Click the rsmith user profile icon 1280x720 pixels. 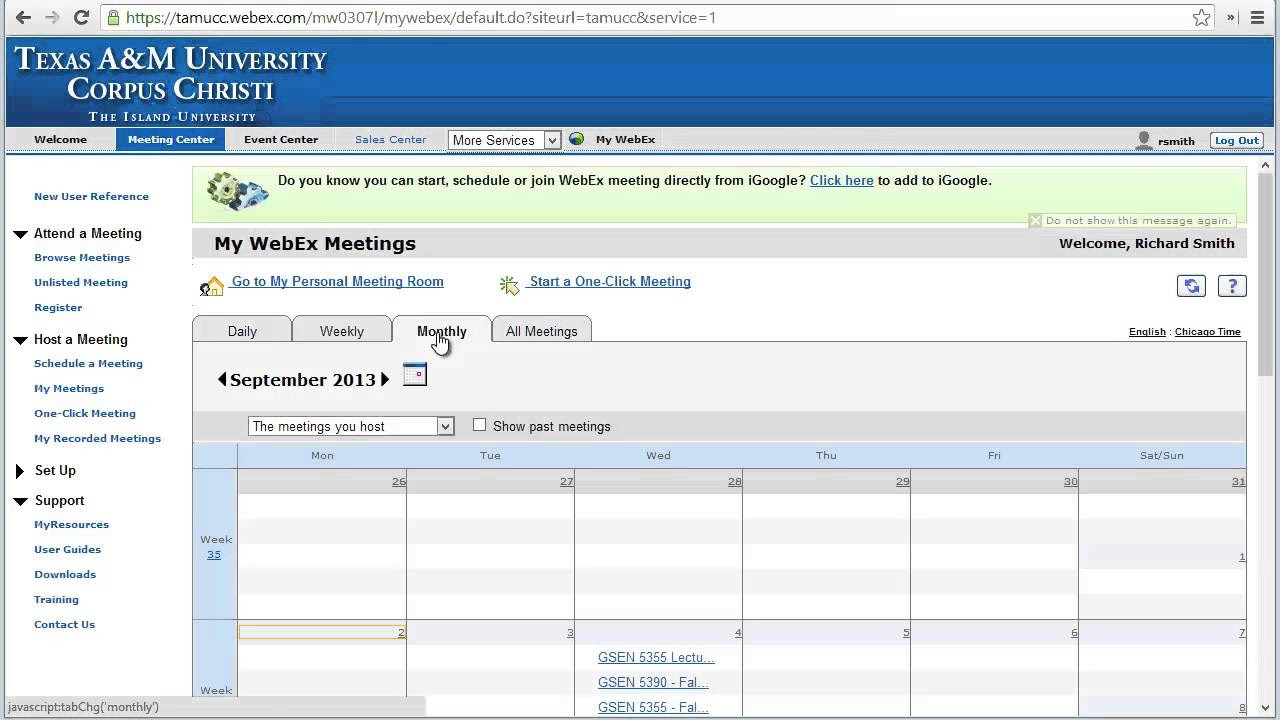[x=1144, y=140]
